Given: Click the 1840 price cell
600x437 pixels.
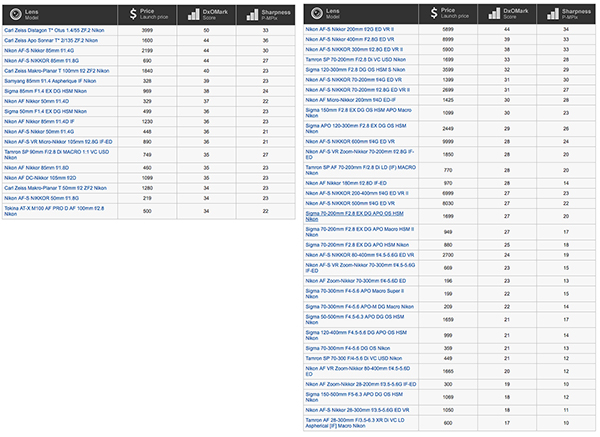Looking at the screenshot, I should pos(147,71).
